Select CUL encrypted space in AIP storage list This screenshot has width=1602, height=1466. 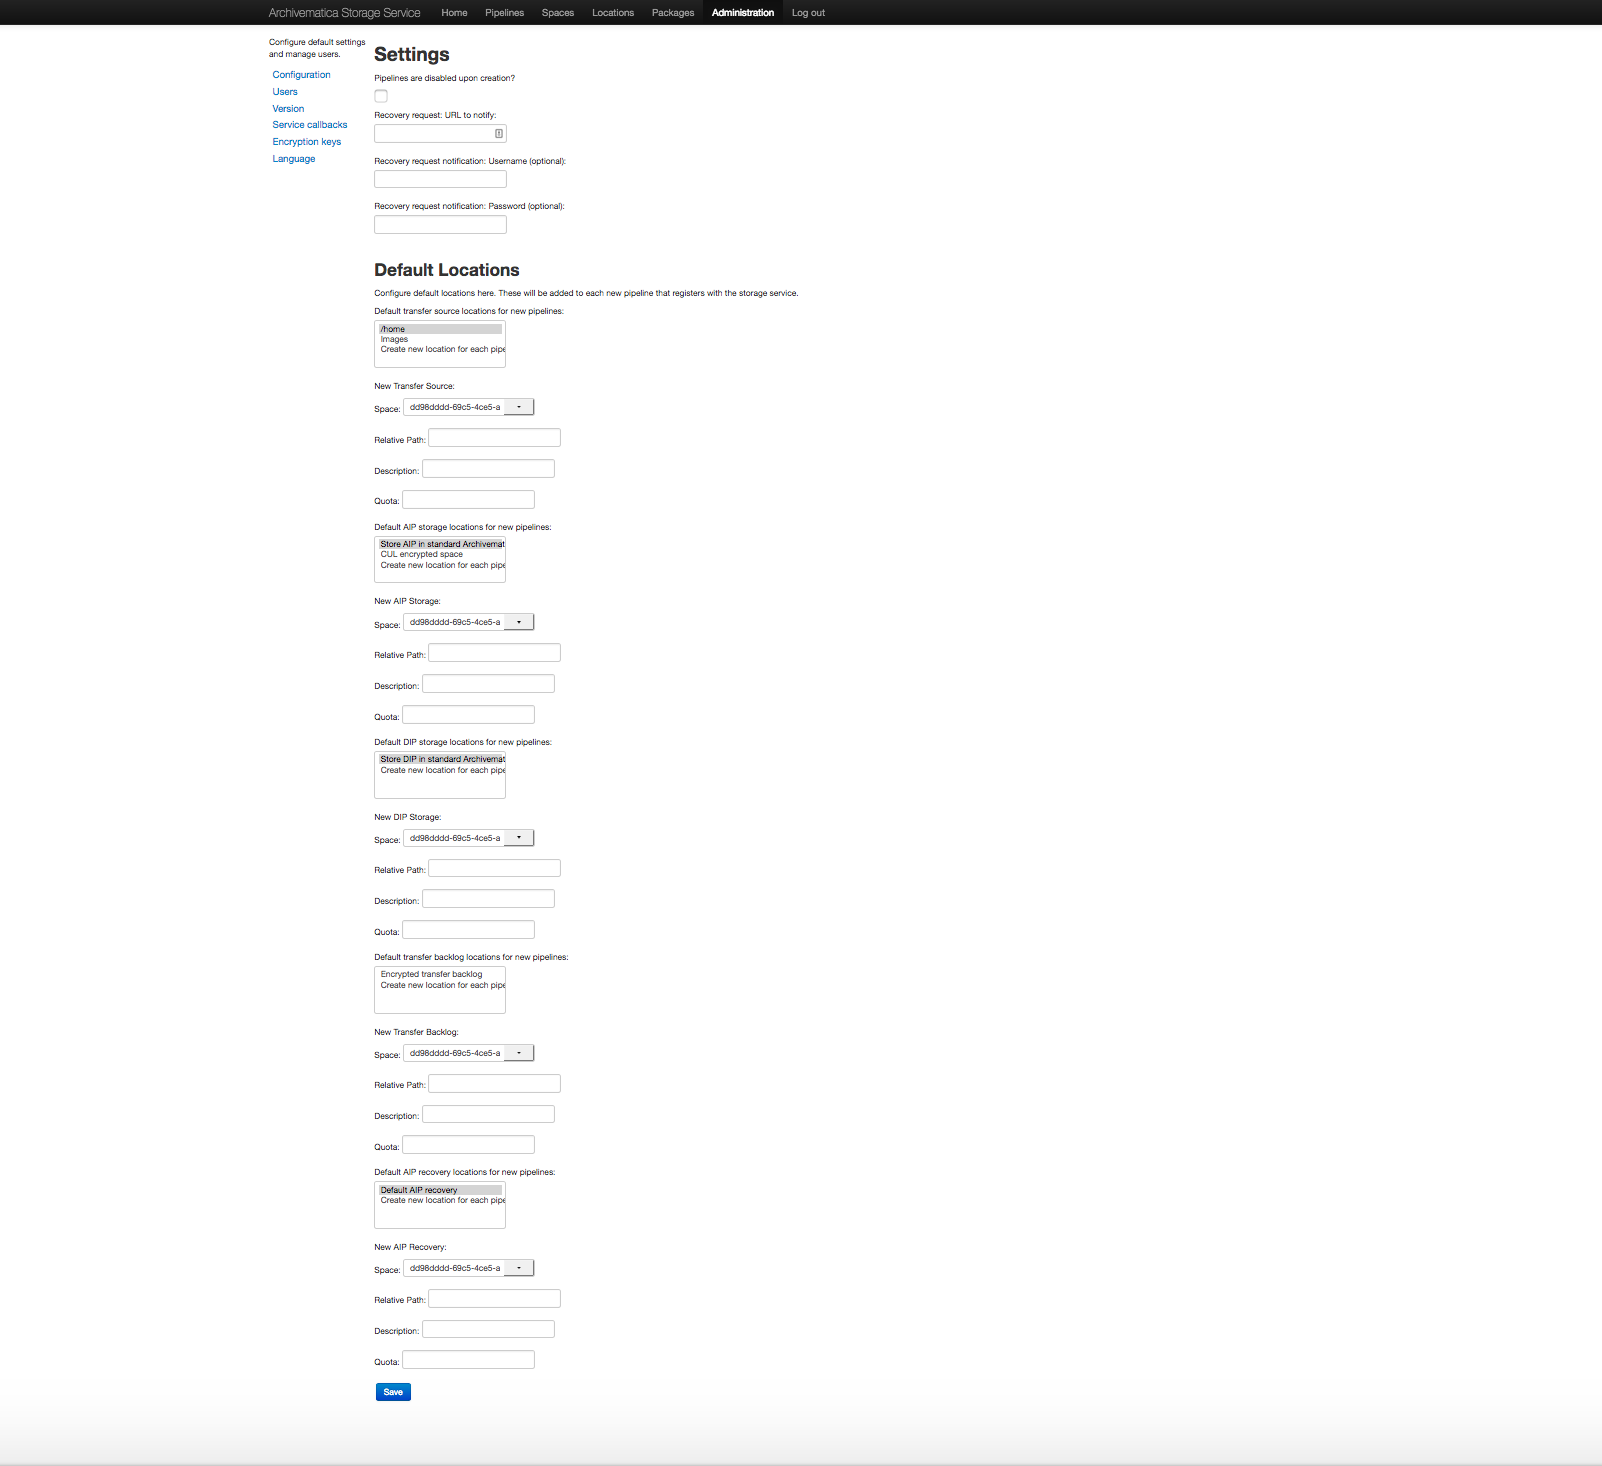point(421,554)
